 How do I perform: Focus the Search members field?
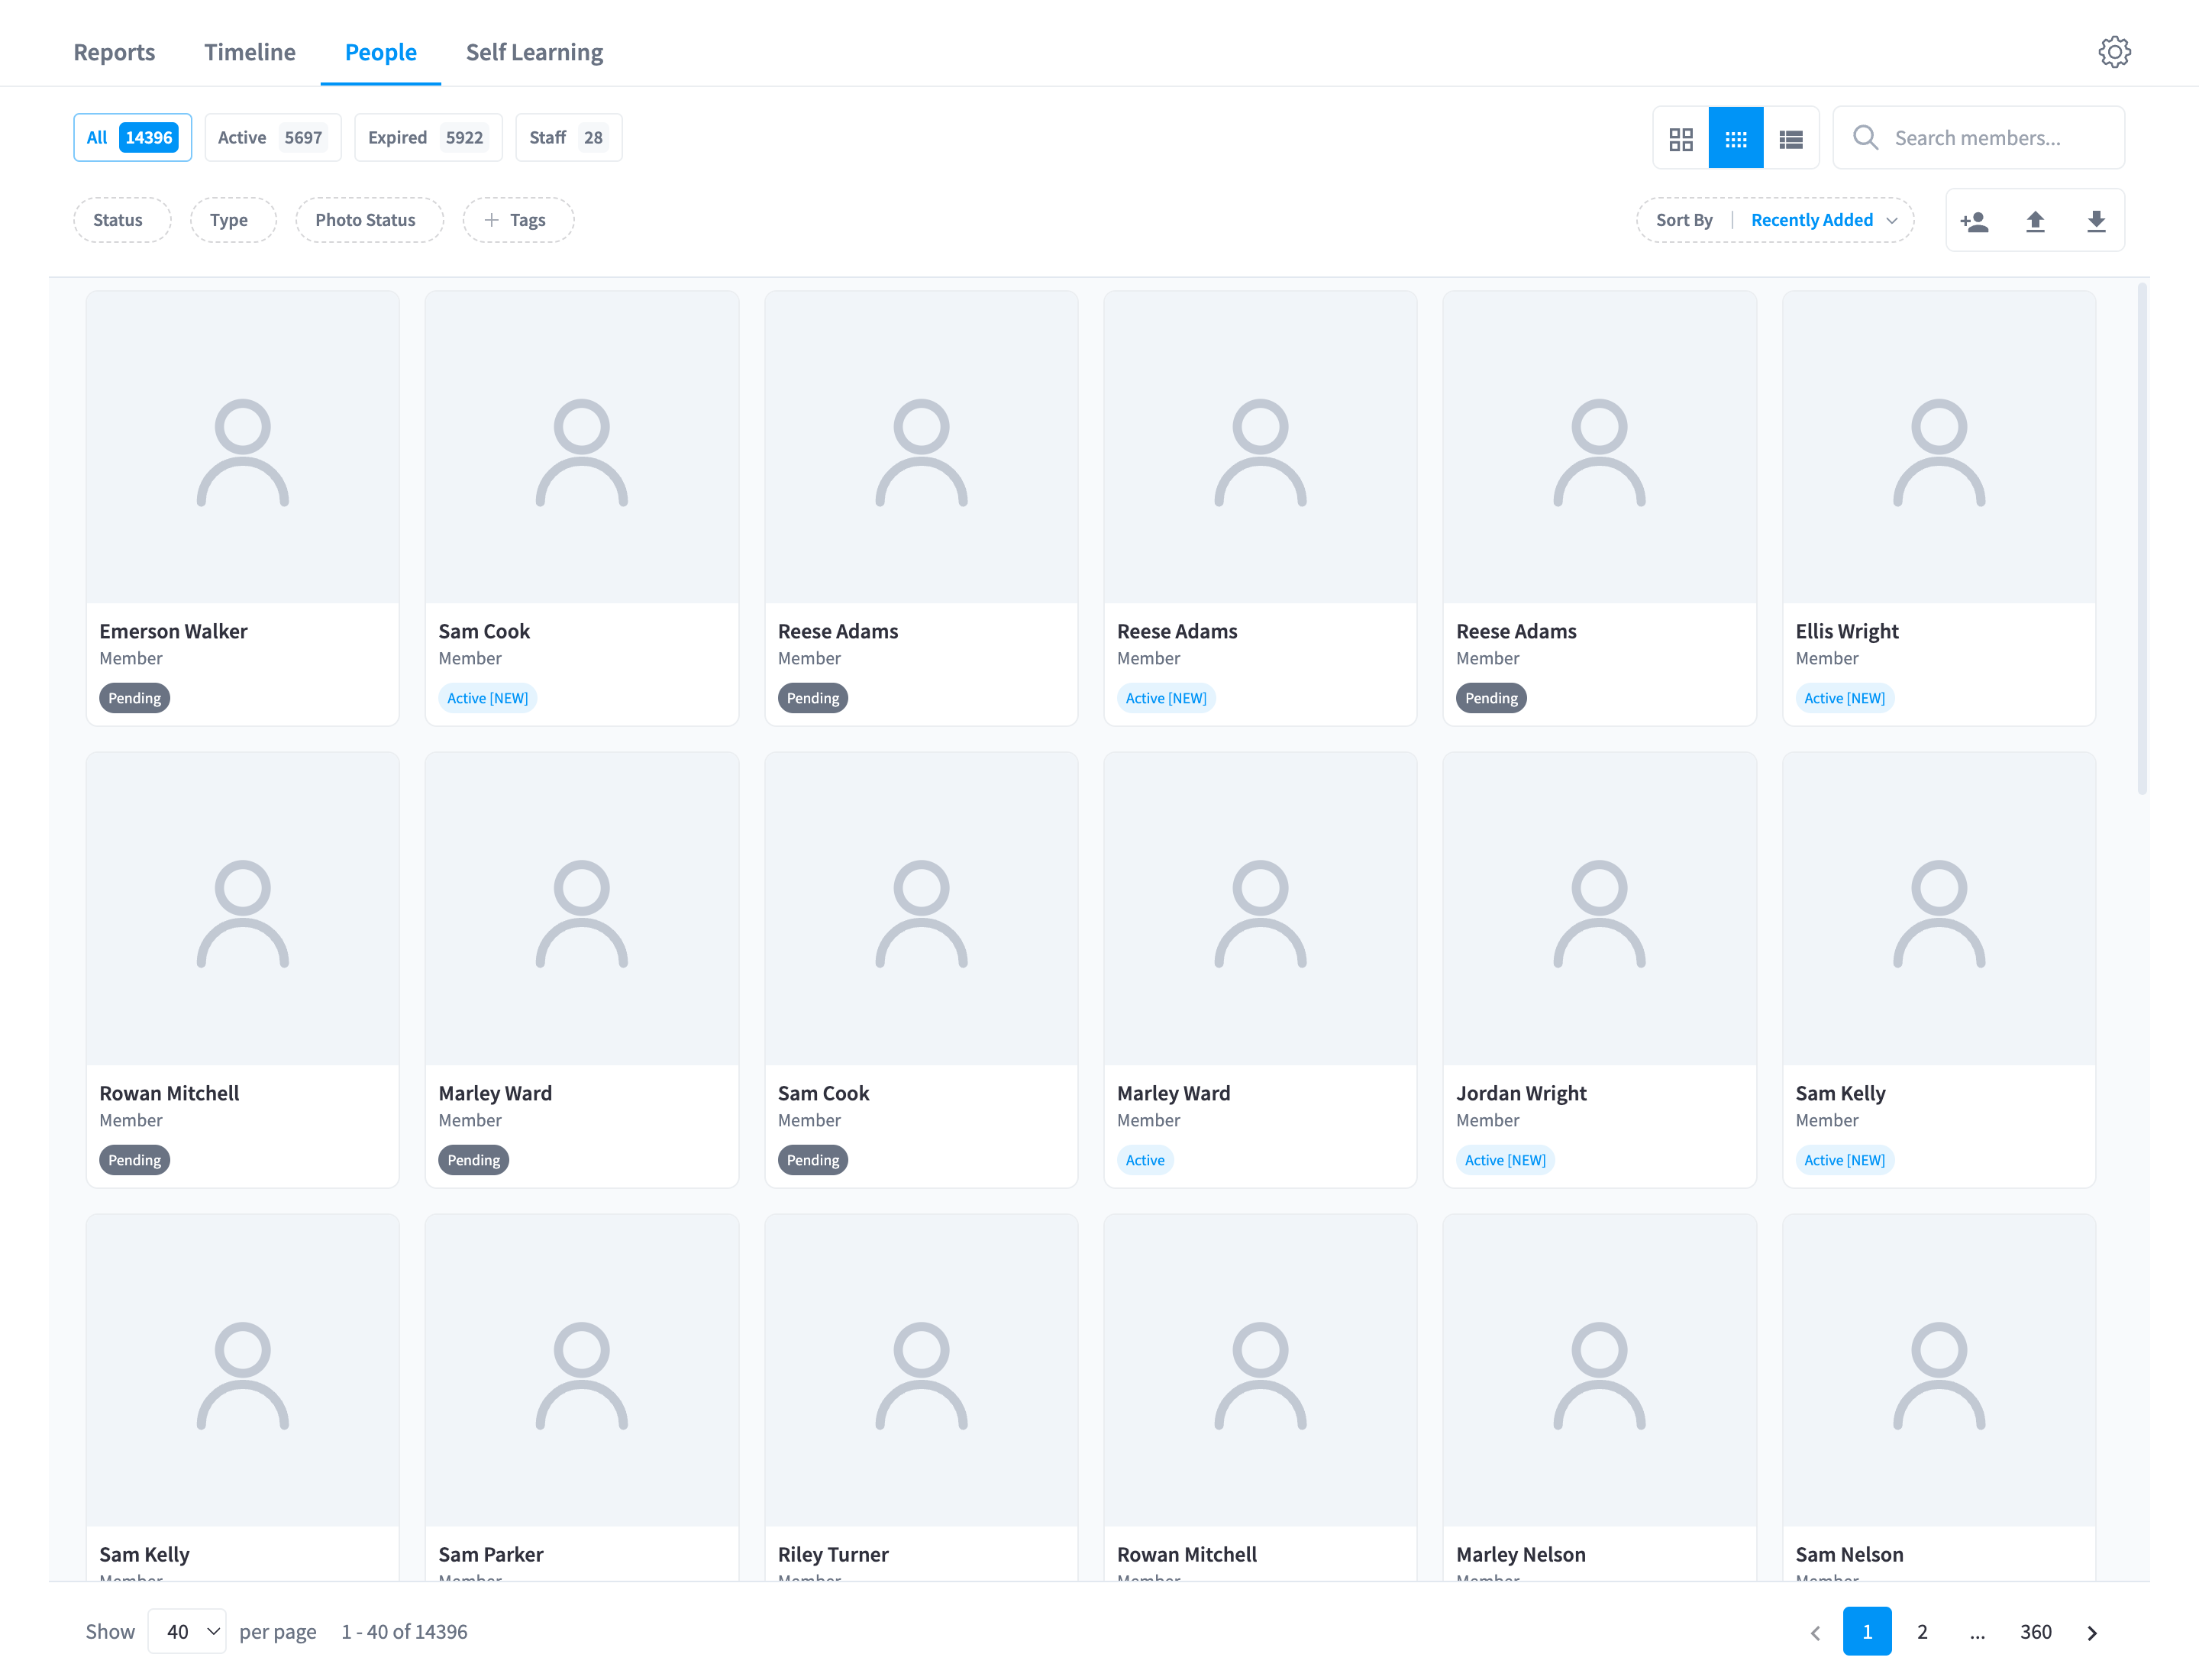(x=1978, y=138)
